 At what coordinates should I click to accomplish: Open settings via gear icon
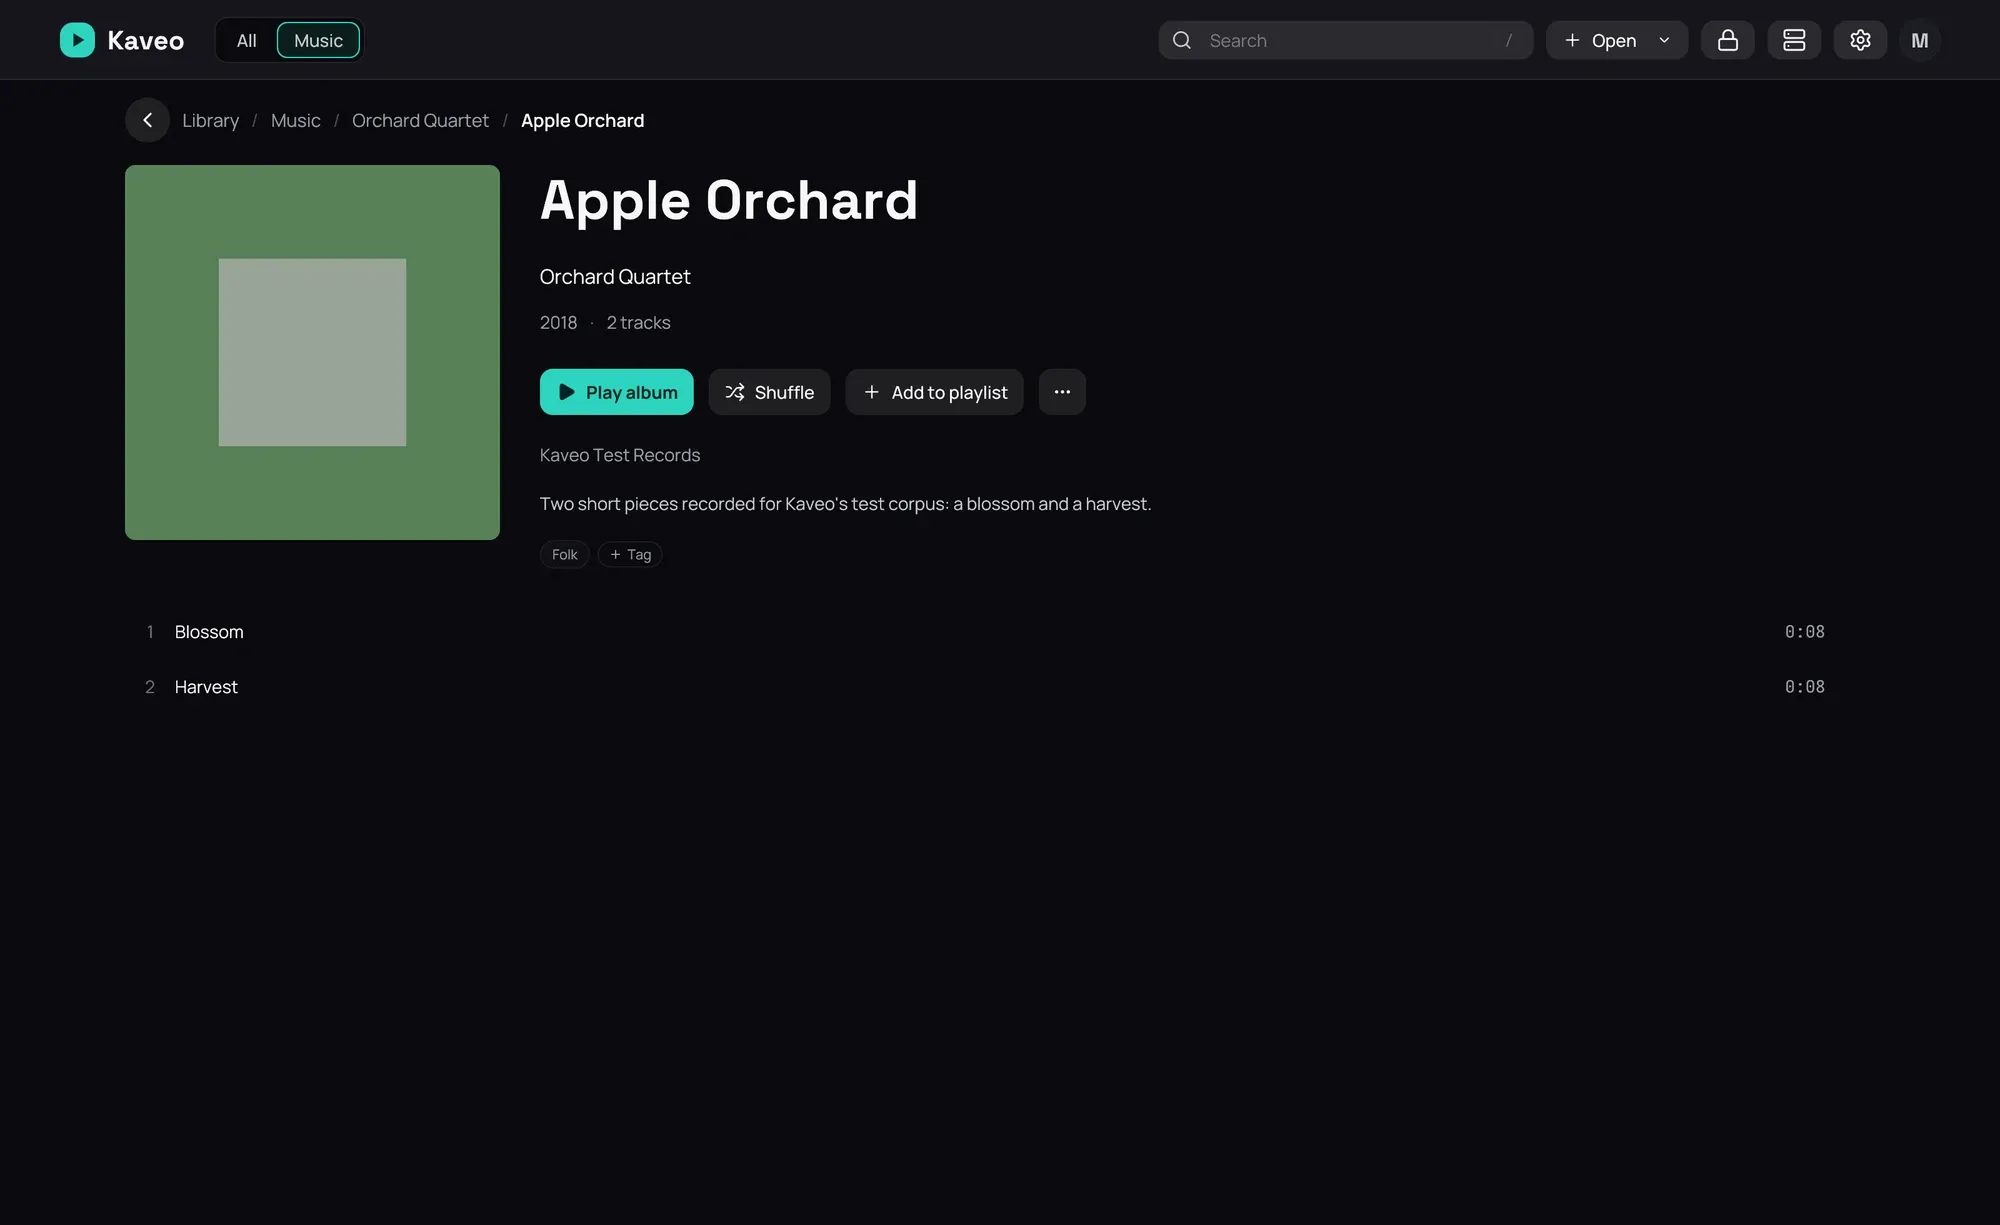tap(1860, 40)
